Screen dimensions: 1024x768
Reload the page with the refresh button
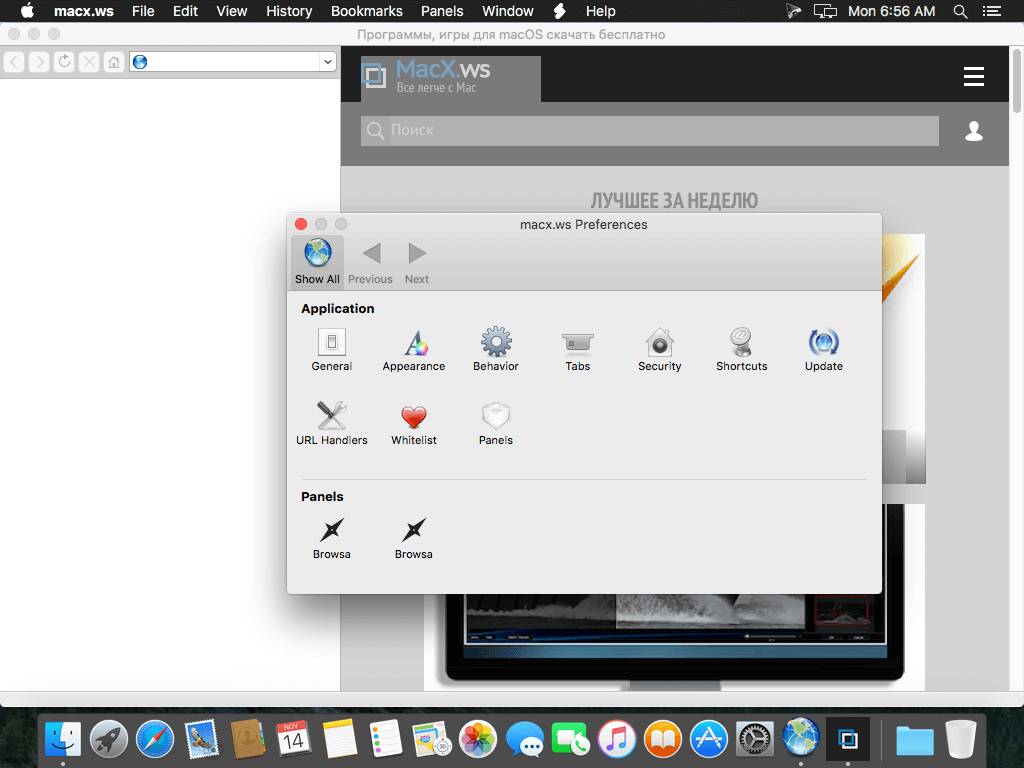(x=64, y=62)
